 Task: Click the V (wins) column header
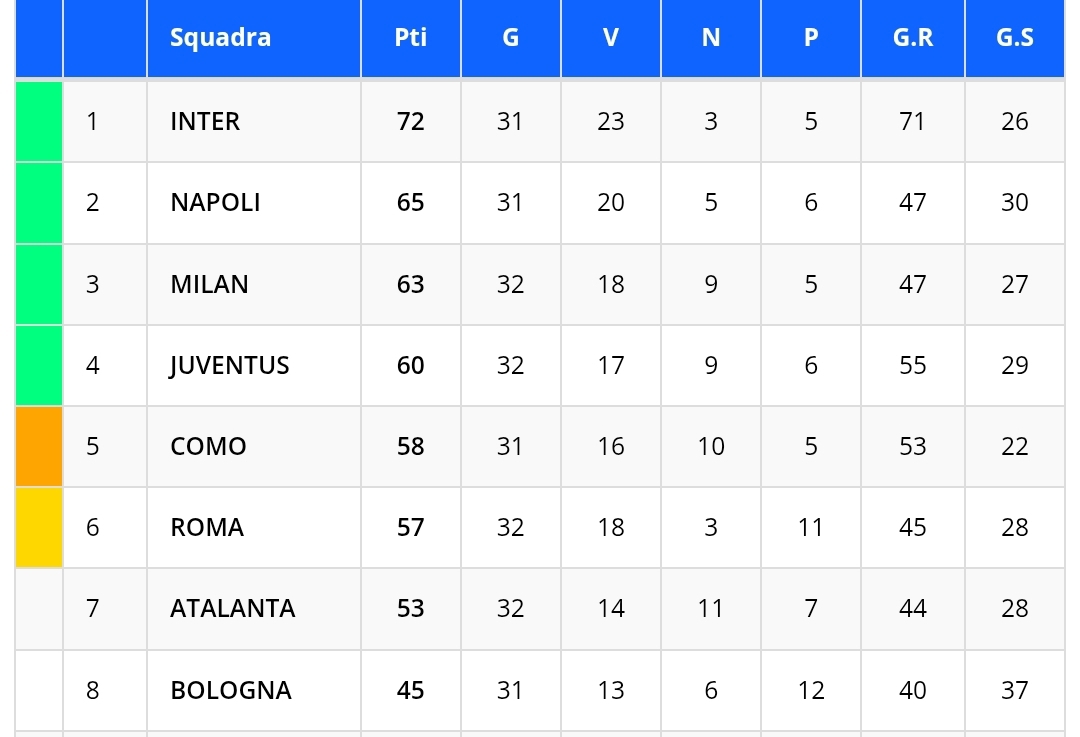[x=610, y=38]
